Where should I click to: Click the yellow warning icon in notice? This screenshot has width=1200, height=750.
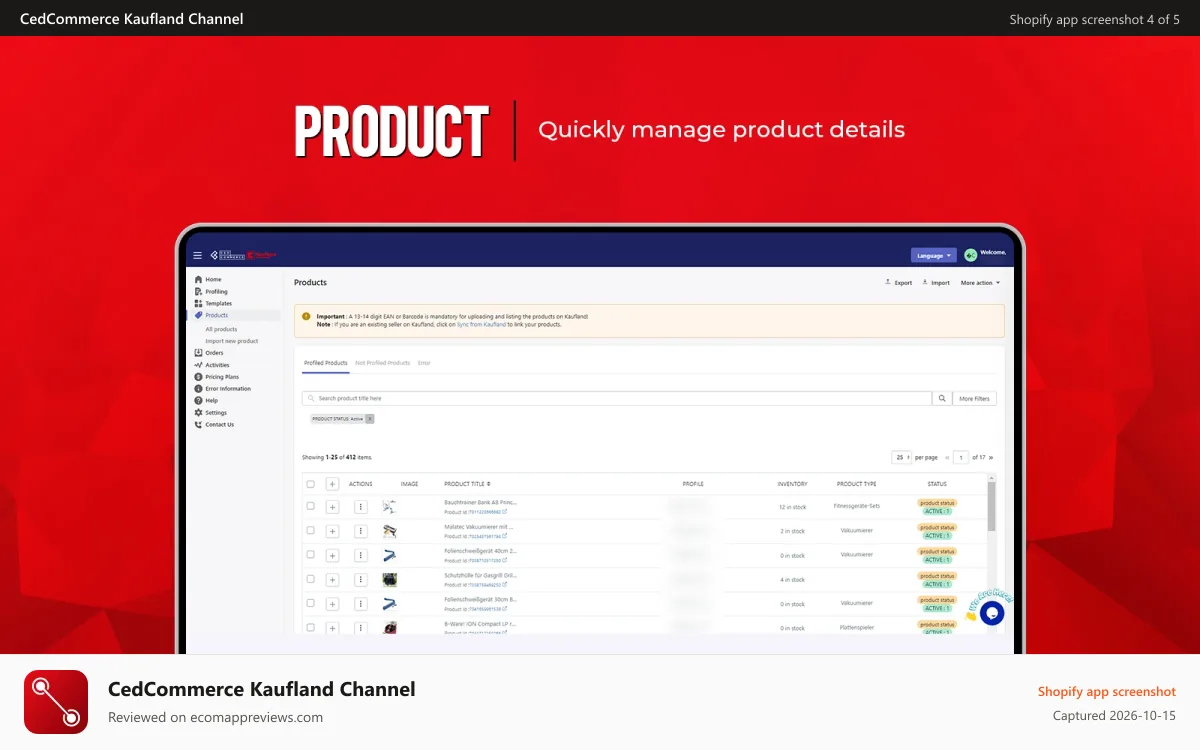(306, 316)
